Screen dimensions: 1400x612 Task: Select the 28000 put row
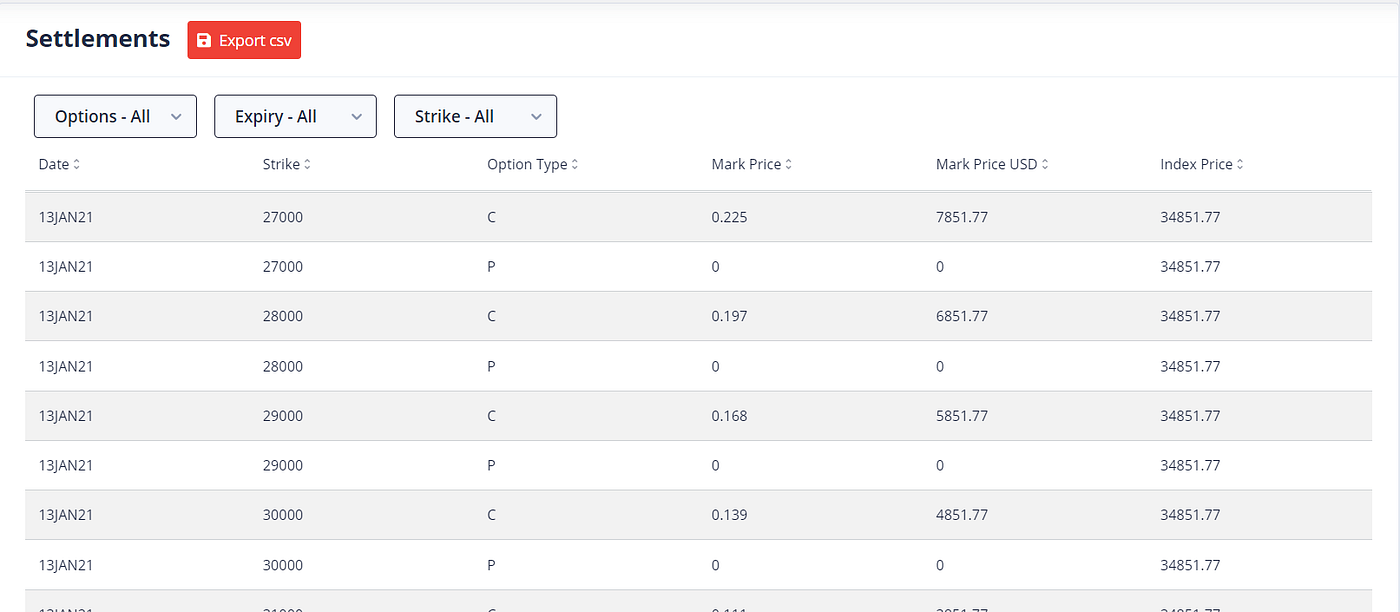tap(698, 366)
